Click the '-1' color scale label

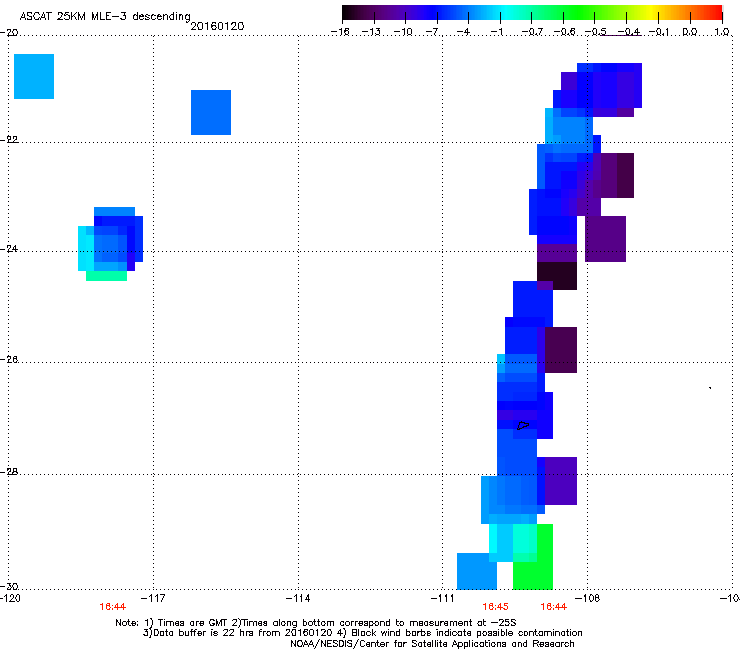[496, 32]
